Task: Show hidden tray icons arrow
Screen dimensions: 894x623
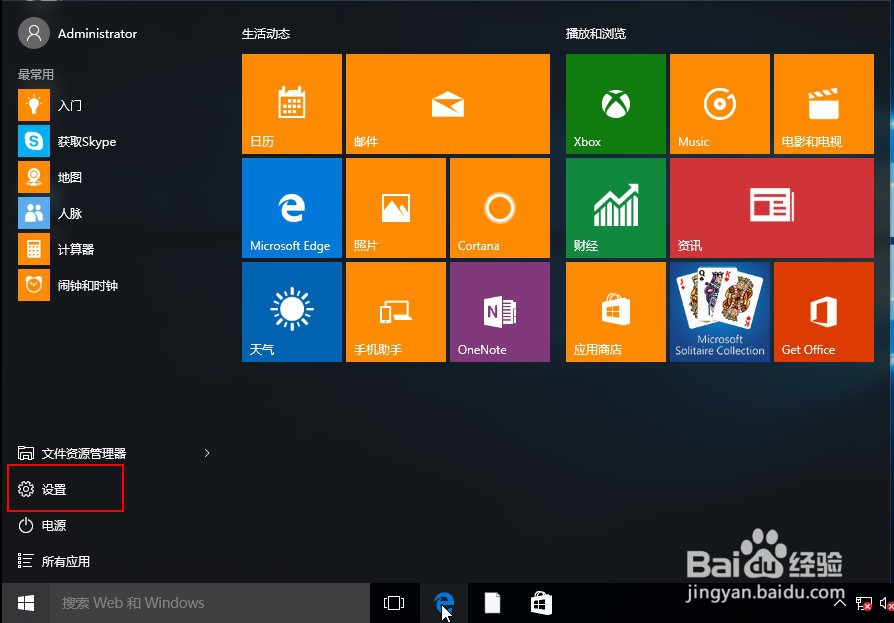Action: pos(839,602)
